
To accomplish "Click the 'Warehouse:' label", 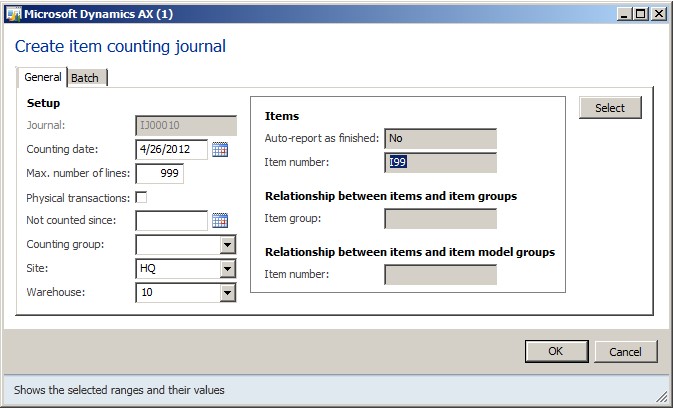I will (x=56, y=292).
